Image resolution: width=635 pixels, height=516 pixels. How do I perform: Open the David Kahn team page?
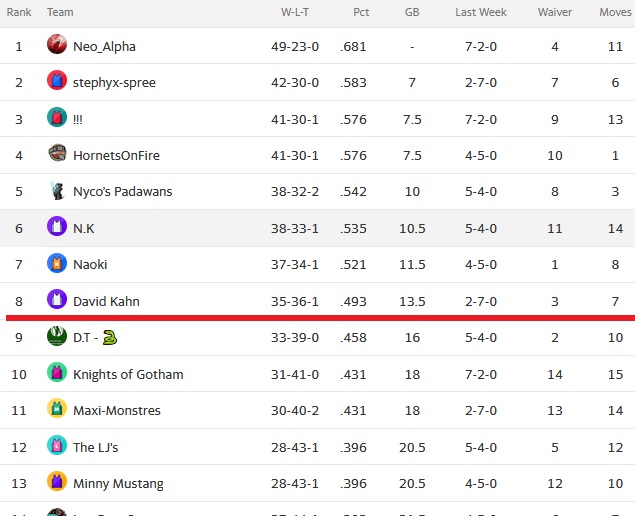(x=106, y=301)
